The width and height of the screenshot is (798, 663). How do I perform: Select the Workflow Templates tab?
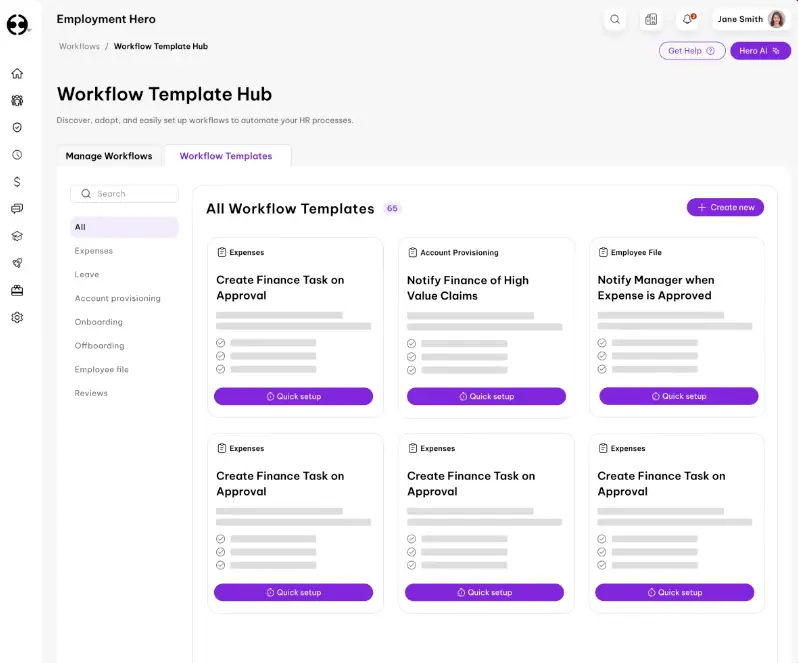point(226,156)
